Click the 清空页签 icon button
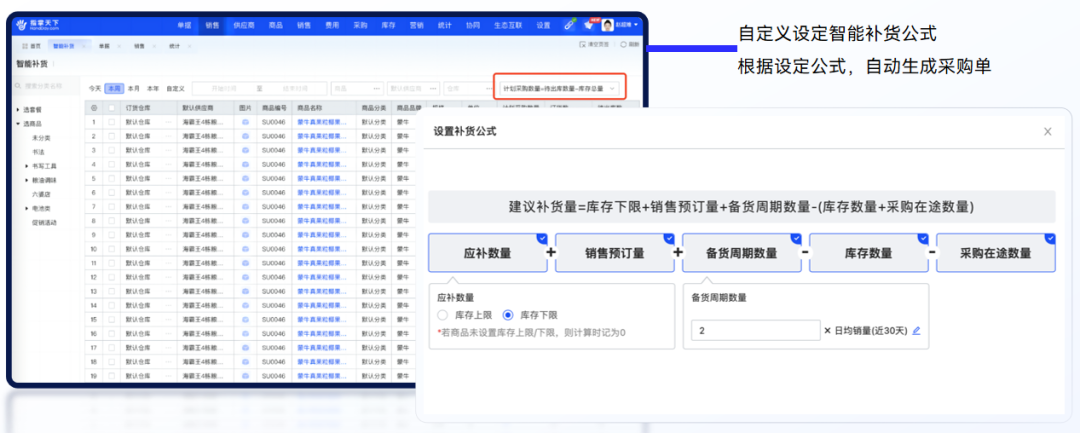 pos(594,44)
